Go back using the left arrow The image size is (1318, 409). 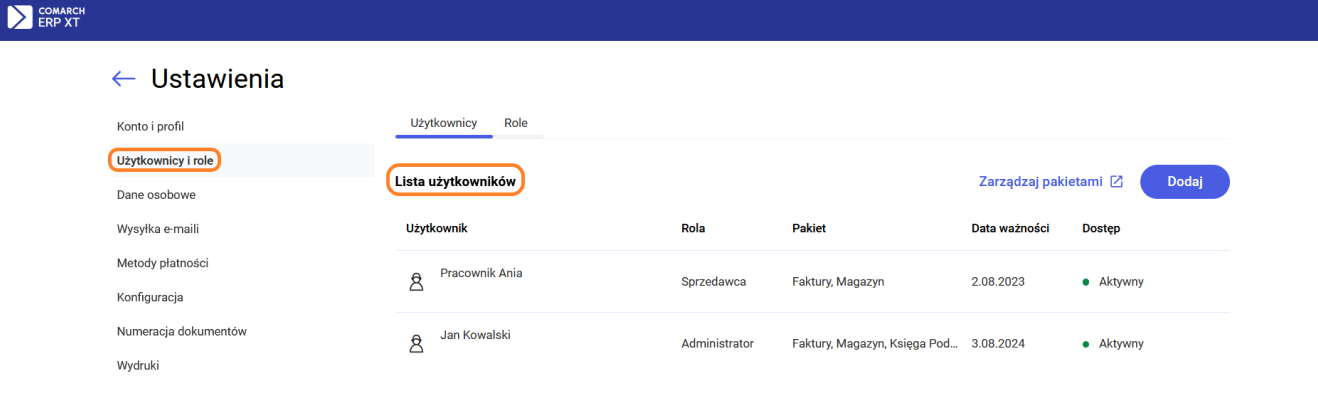click(123, 79)
